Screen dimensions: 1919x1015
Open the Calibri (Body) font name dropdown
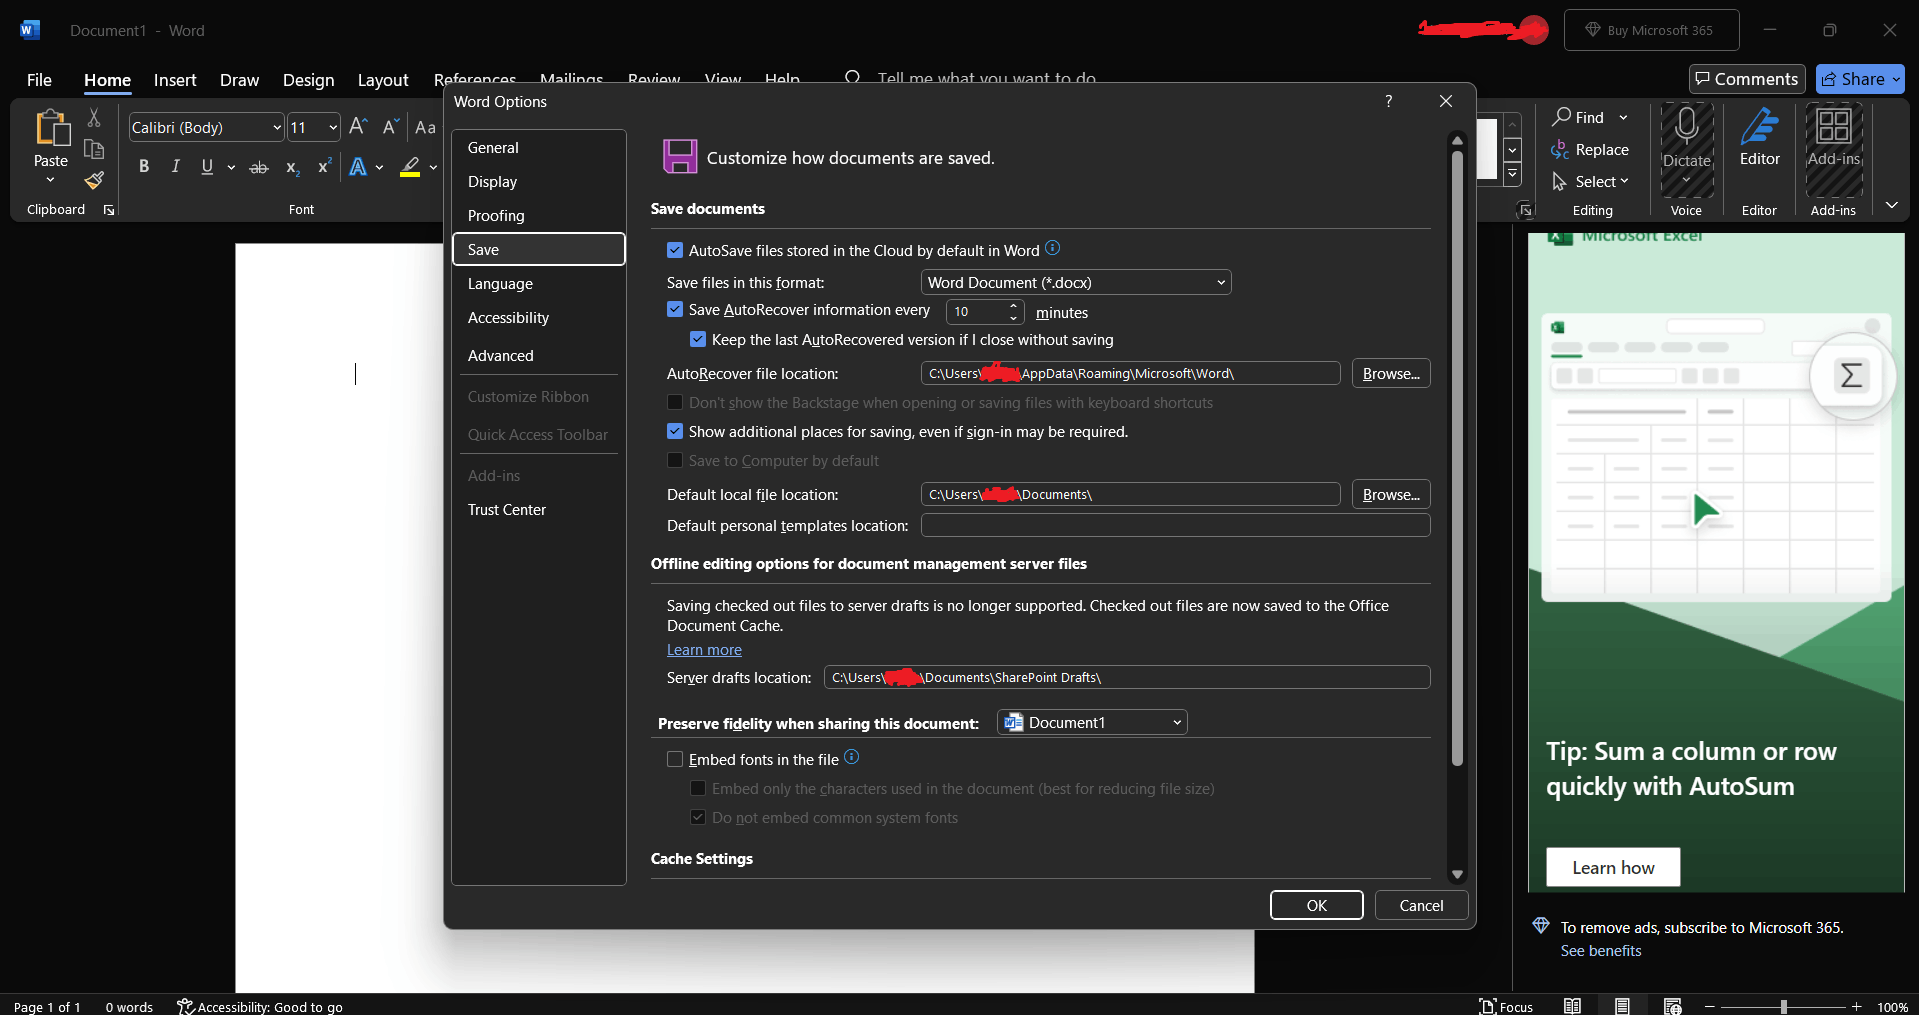pos(277,127)
